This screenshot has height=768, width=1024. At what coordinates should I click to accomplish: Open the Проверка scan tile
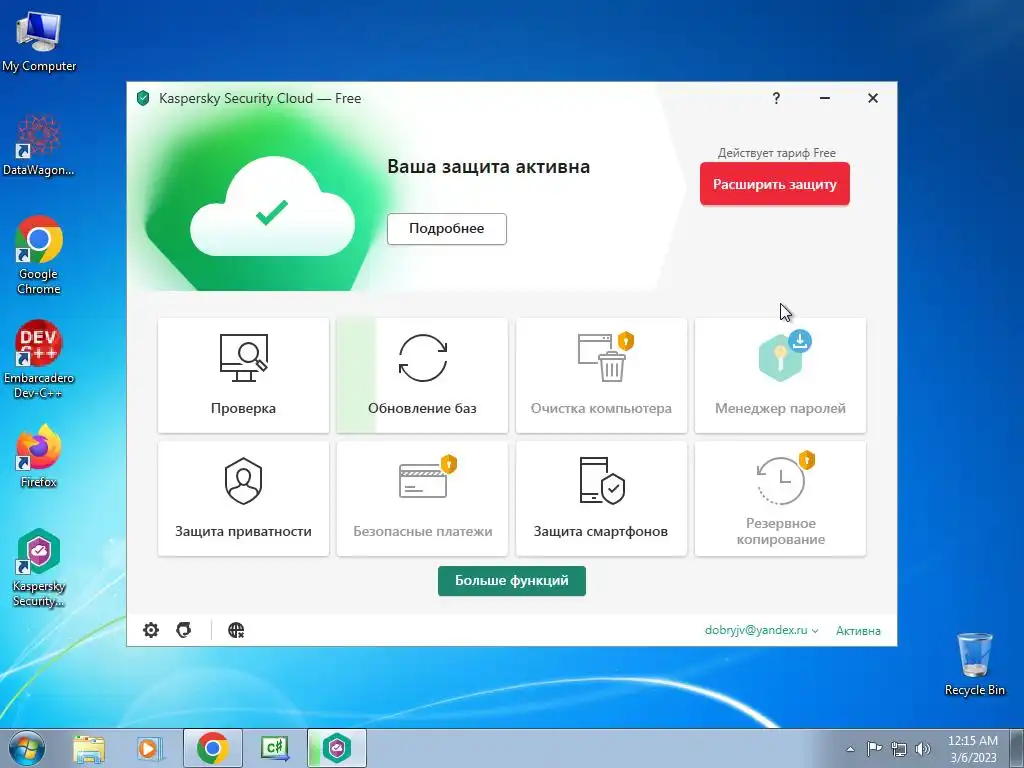[x=244, y=376]
